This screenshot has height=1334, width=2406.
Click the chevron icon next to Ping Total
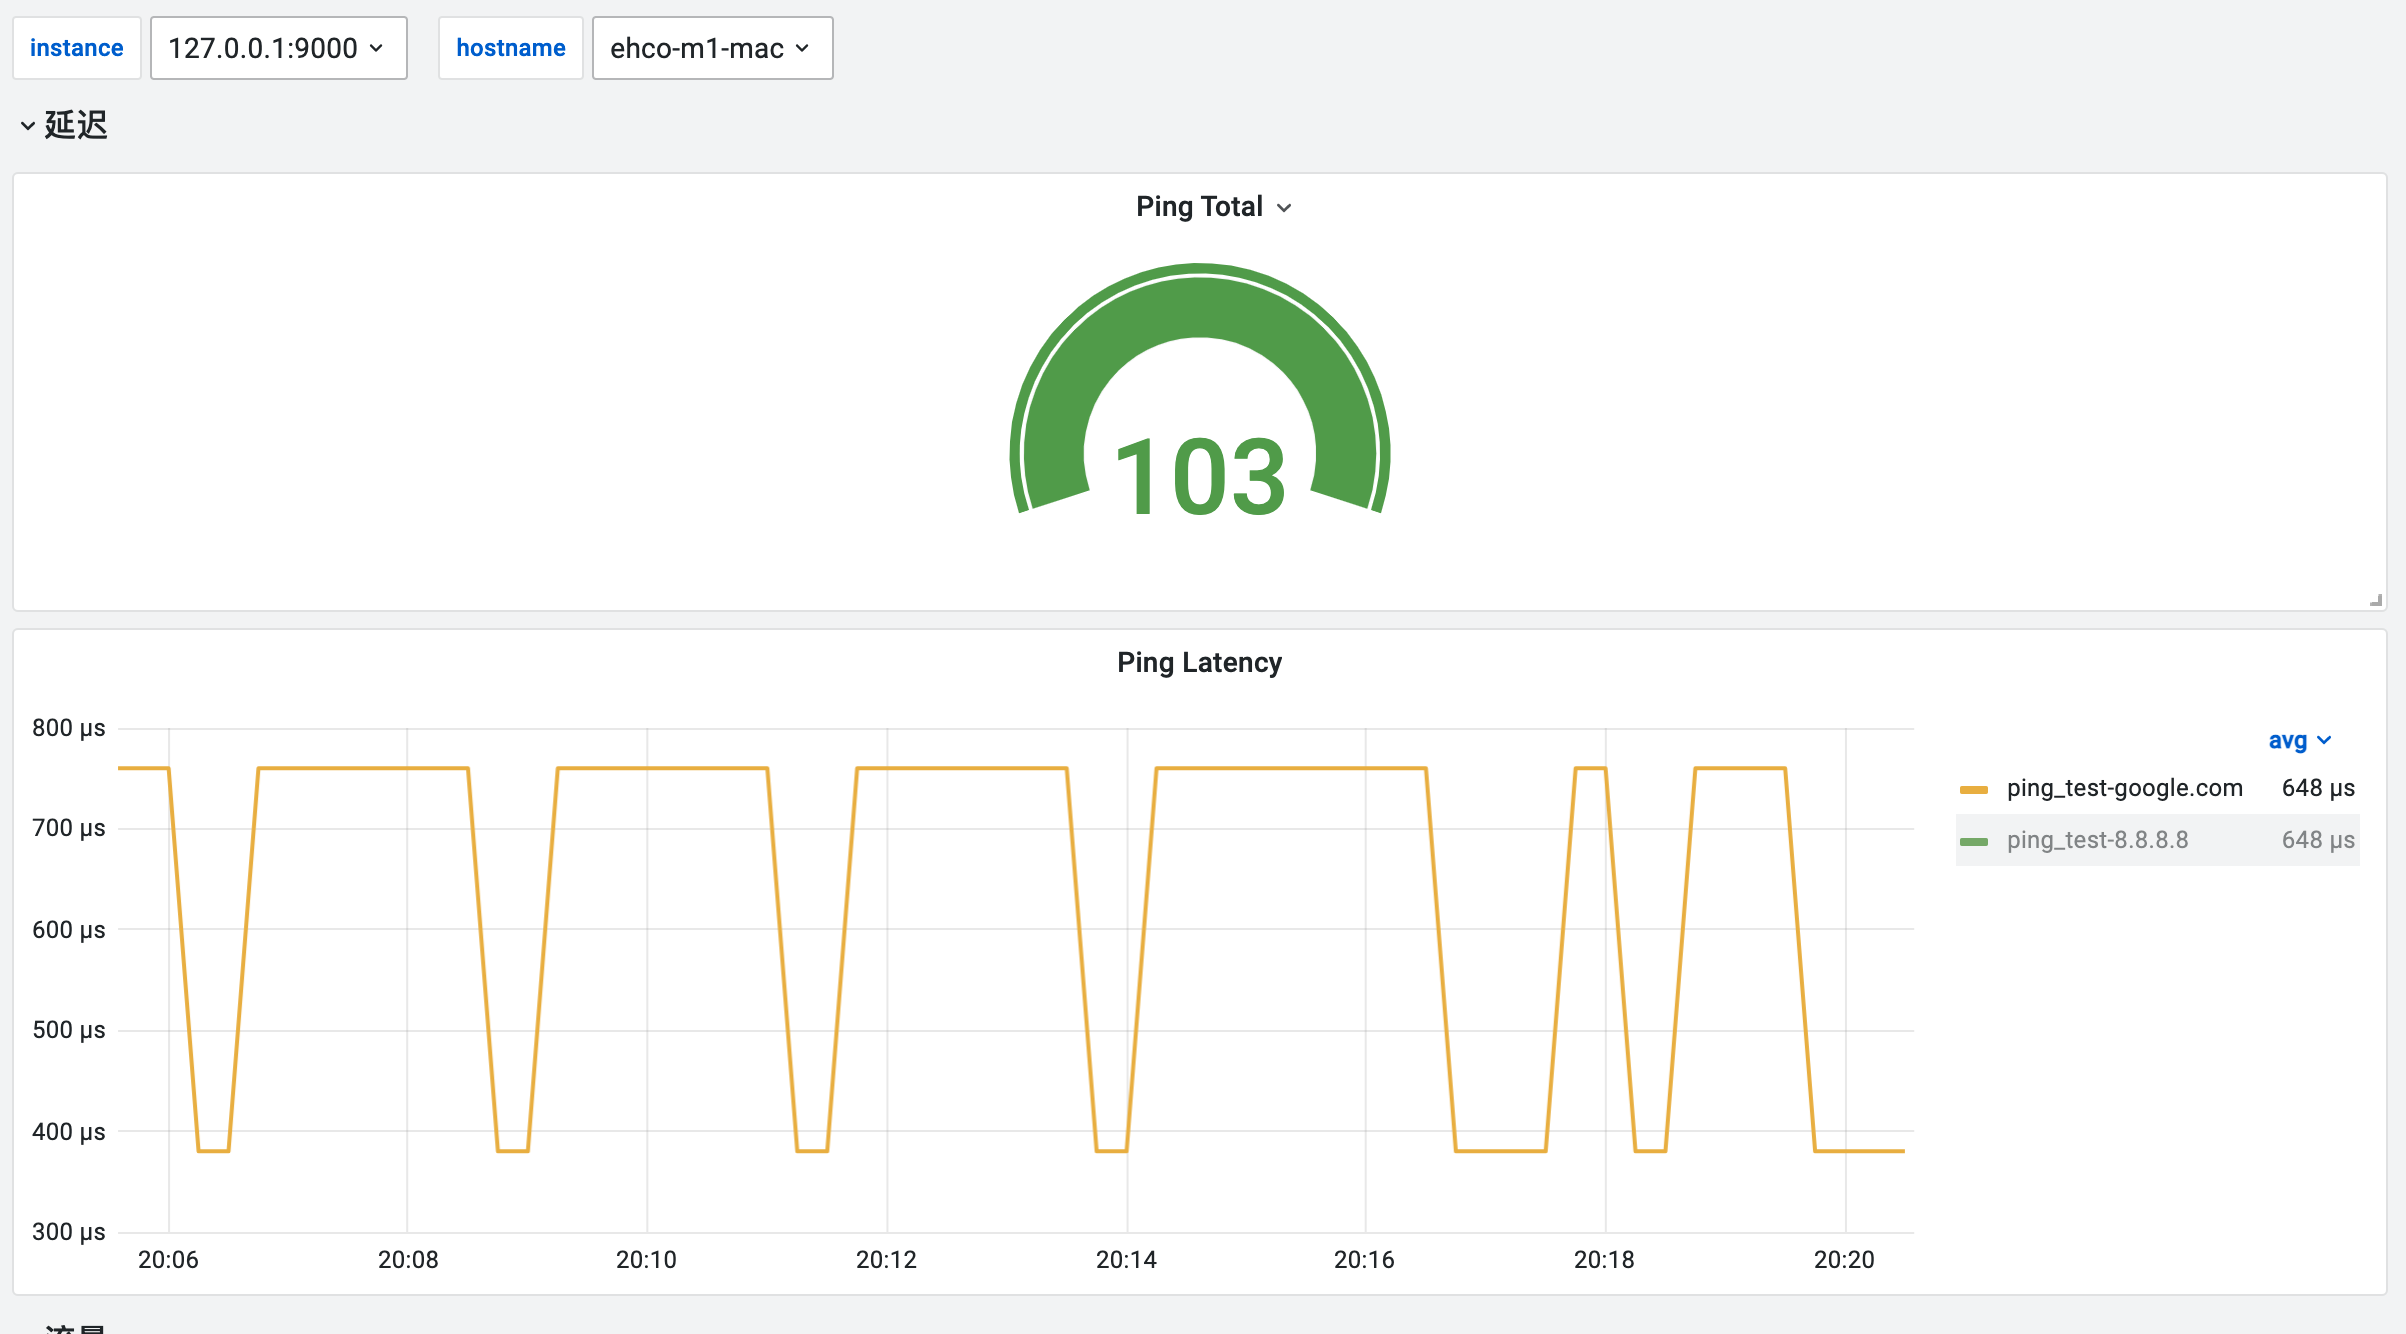point(1285,208)
